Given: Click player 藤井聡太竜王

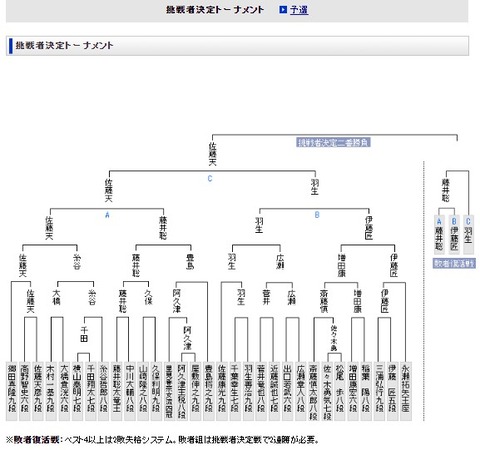Looking at the screenshot, I should 116,391.
